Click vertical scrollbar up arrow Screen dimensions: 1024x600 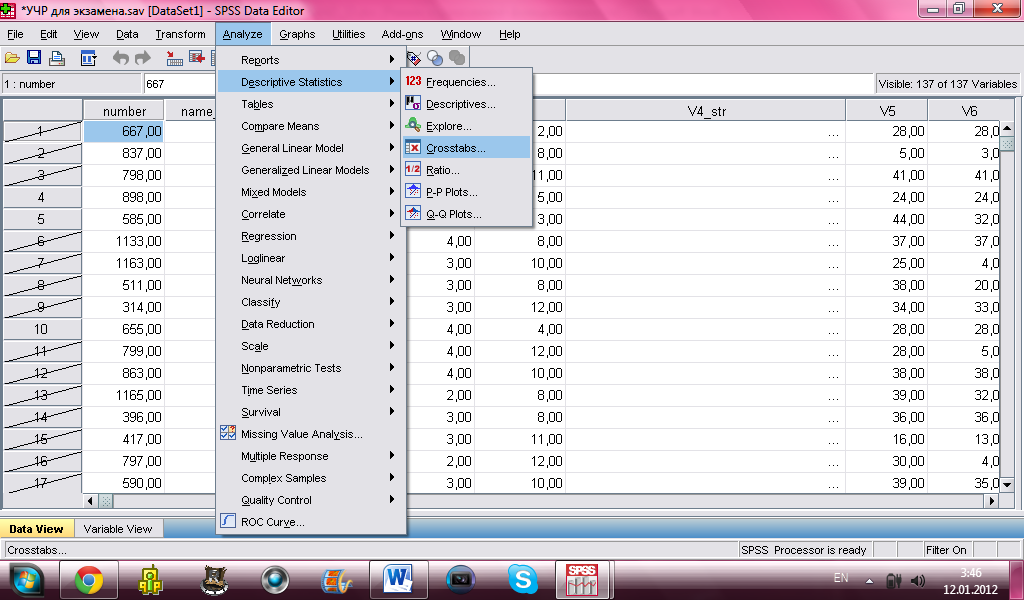(1006, 129)
